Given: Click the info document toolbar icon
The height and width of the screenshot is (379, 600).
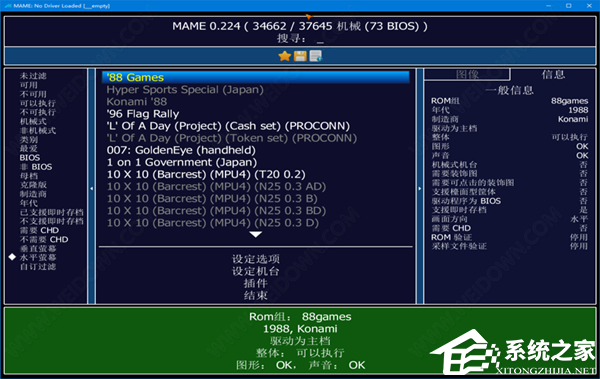Looking at the screenshot, I should coord(316,56).
